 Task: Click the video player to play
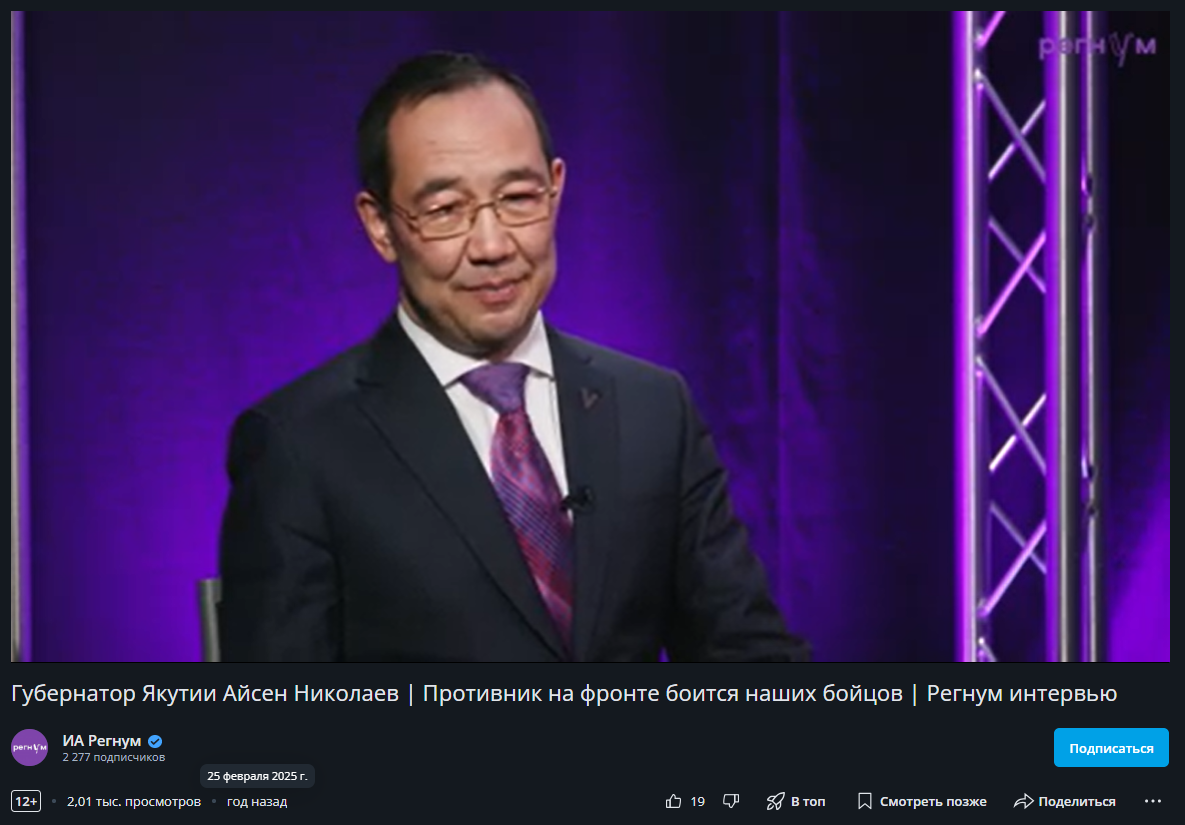pyautogui.click(x=590, y=336)
